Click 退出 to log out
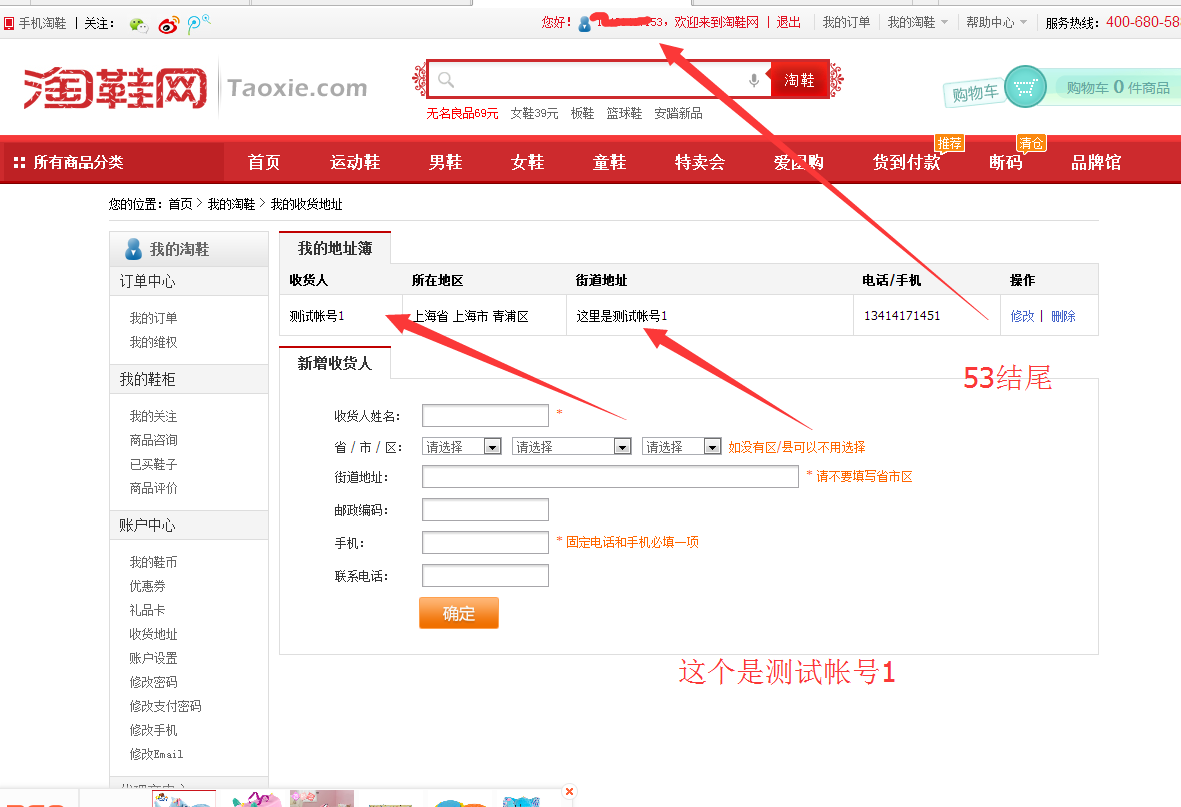1181x807 pixels. 789,23
